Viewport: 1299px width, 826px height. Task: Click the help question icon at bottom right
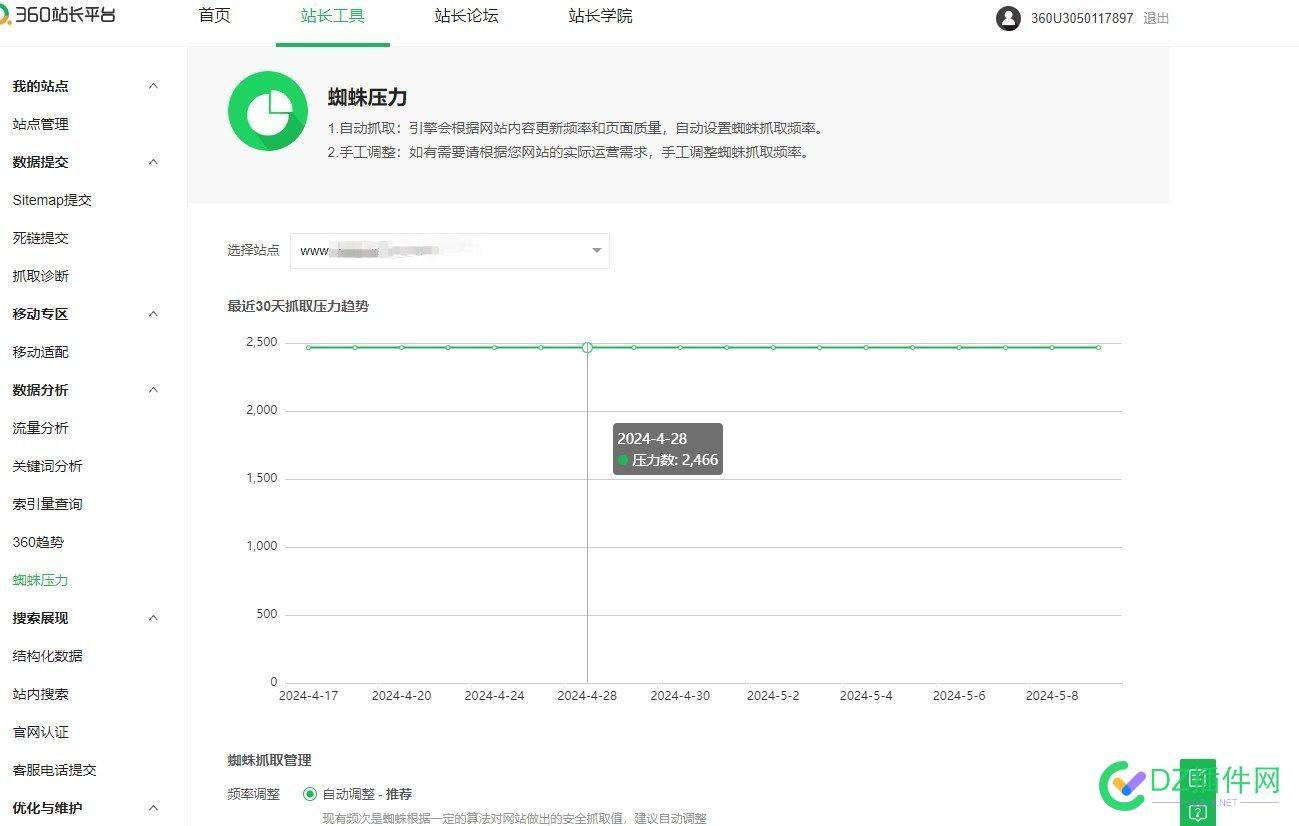tap(1198, 812)
